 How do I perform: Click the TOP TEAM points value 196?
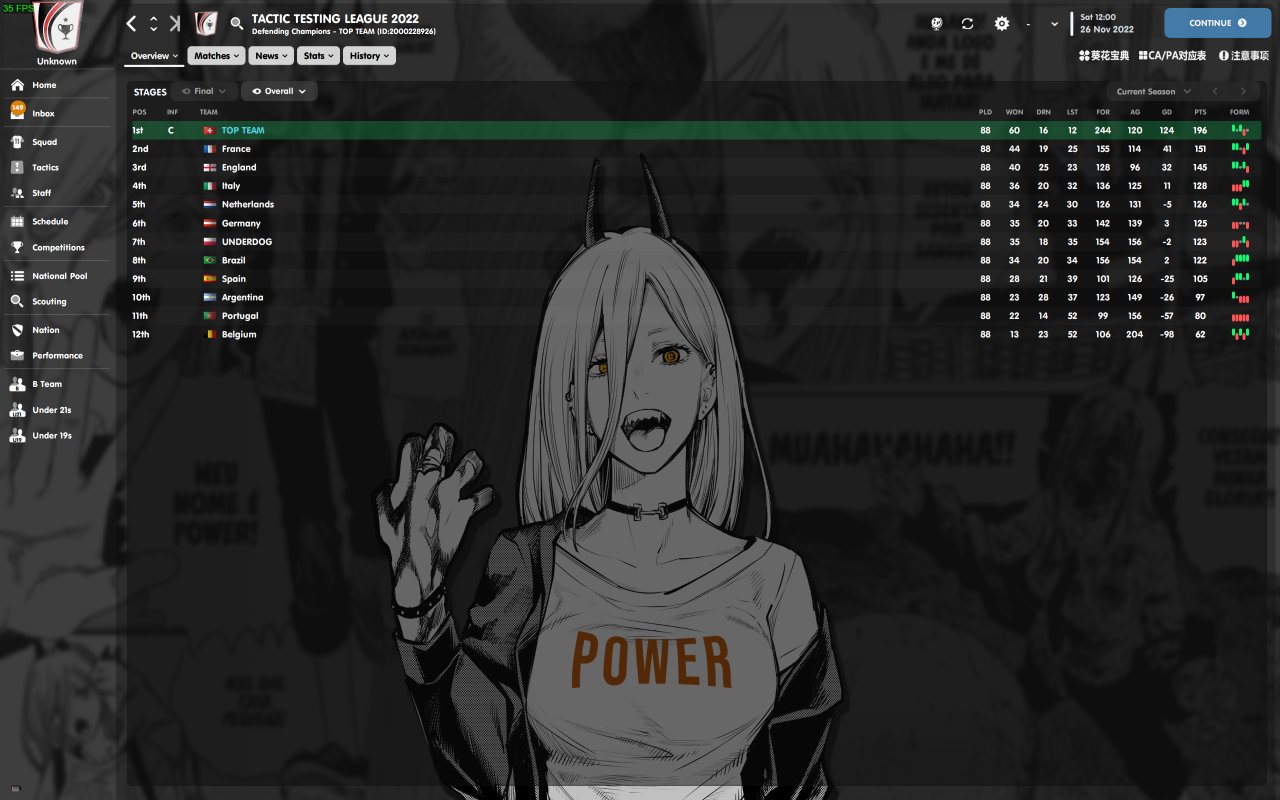(x=1200, y=130)
